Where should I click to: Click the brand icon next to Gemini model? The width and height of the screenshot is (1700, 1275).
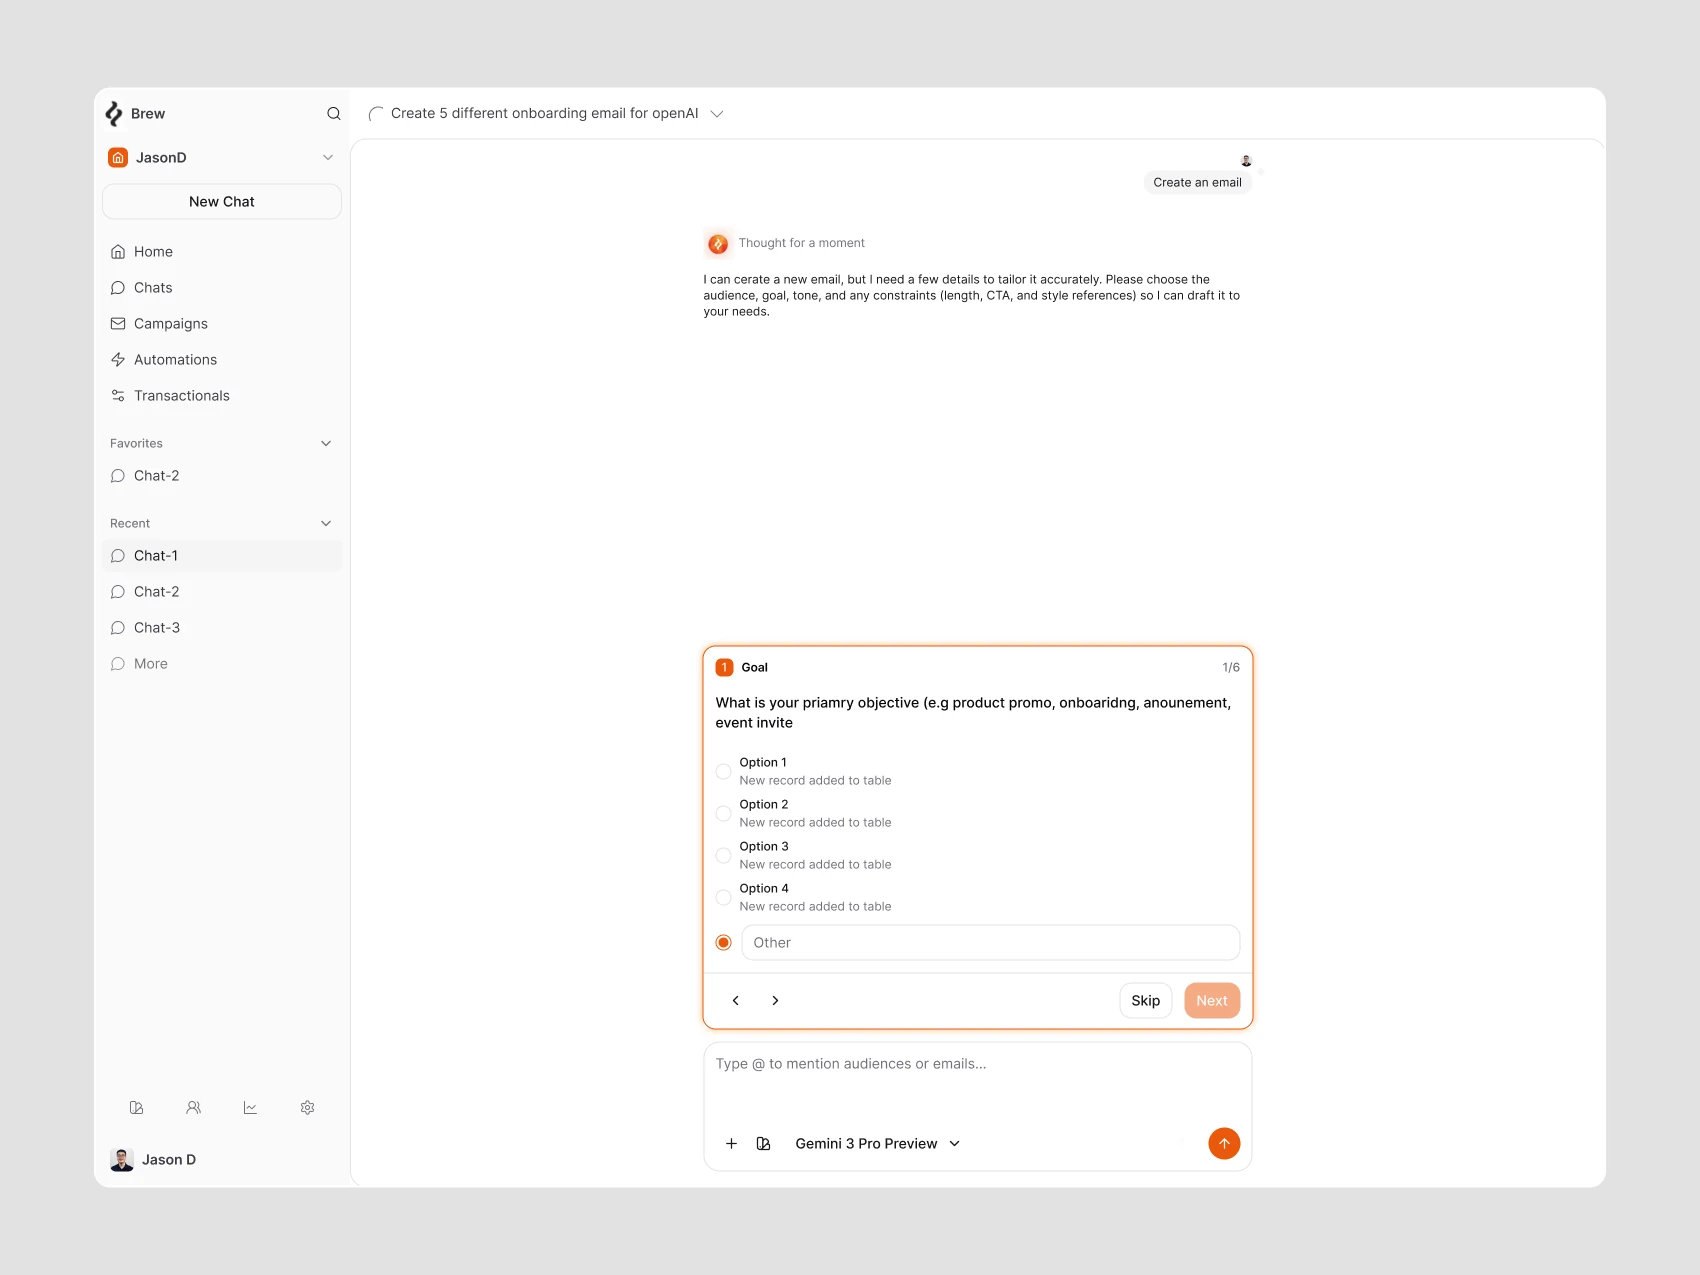(764, 1144)
